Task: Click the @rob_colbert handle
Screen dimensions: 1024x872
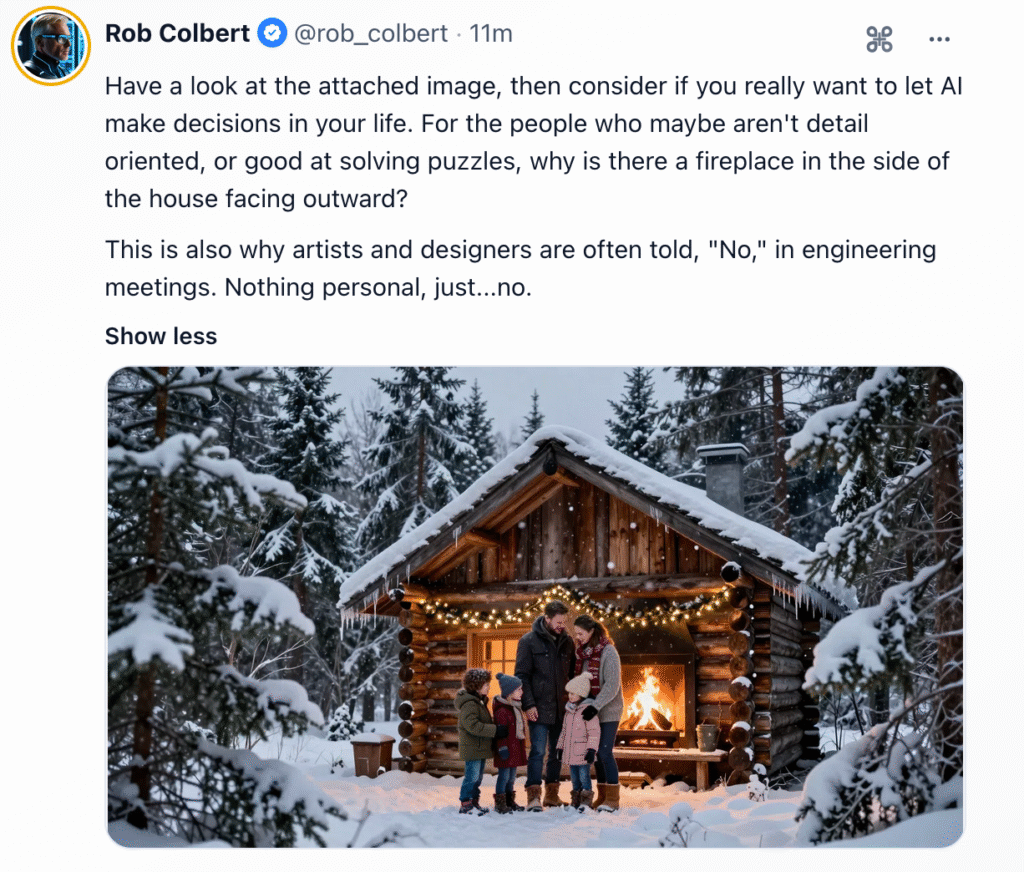Action: pos(371,34)
